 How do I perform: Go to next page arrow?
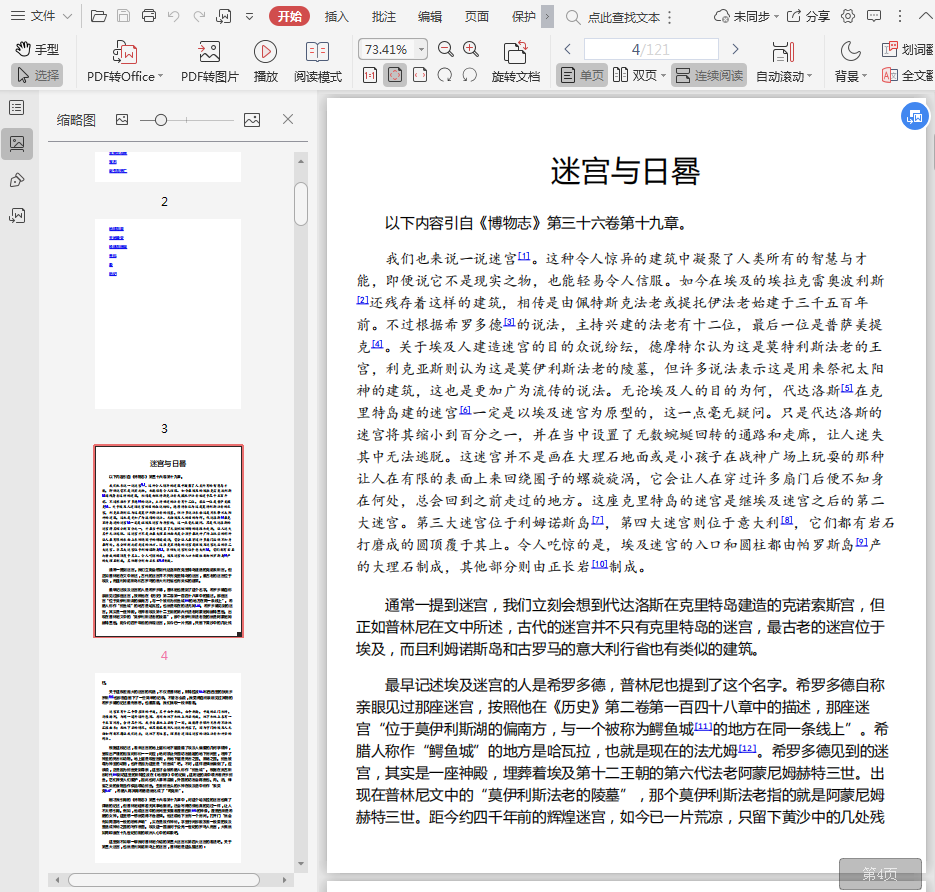click(735, 49)
